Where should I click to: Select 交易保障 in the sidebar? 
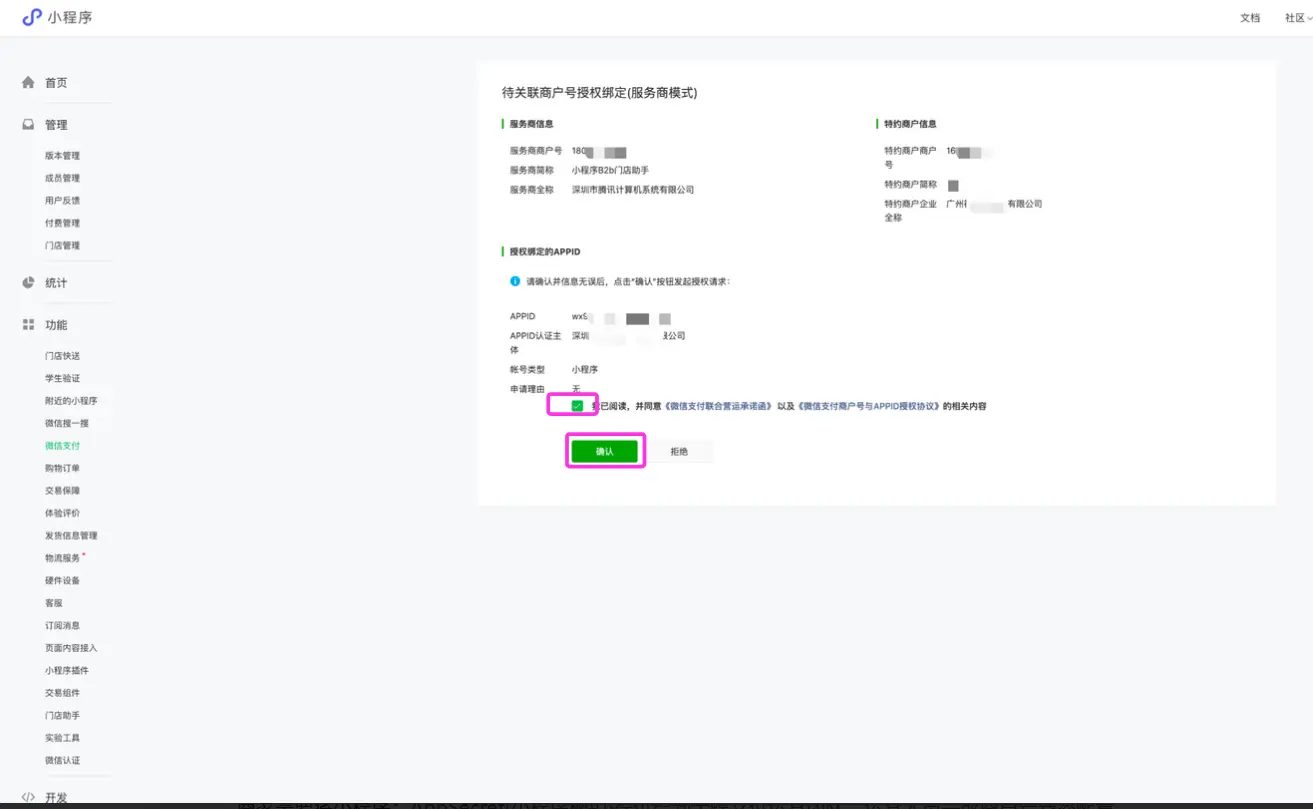click(x=62, y=491)
